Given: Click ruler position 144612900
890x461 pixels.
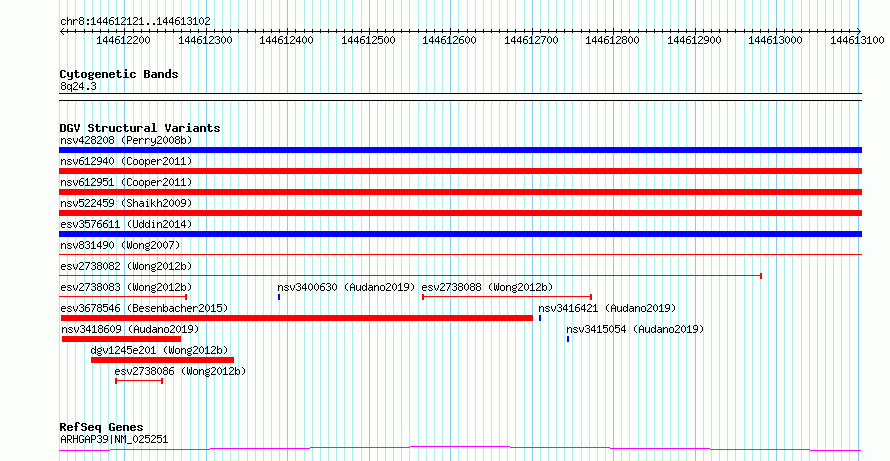Looking at the screenshot, I should 694,40.
